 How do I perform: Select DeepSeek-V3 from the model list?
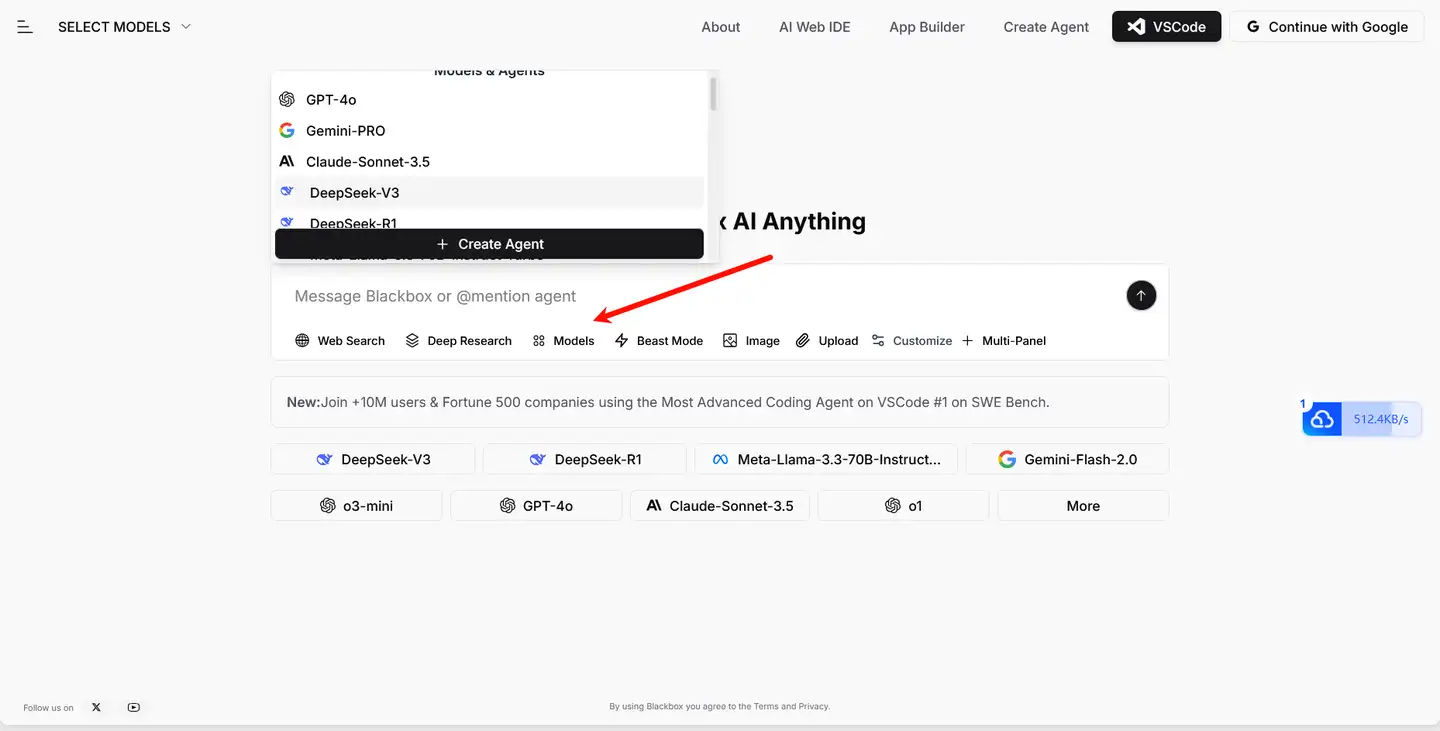coord(354,193)
